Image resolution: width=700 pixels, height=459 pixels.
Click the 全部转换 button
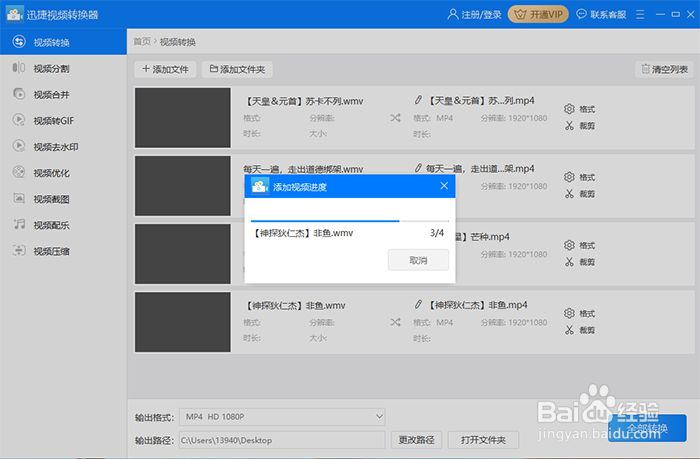click(647, 428)
